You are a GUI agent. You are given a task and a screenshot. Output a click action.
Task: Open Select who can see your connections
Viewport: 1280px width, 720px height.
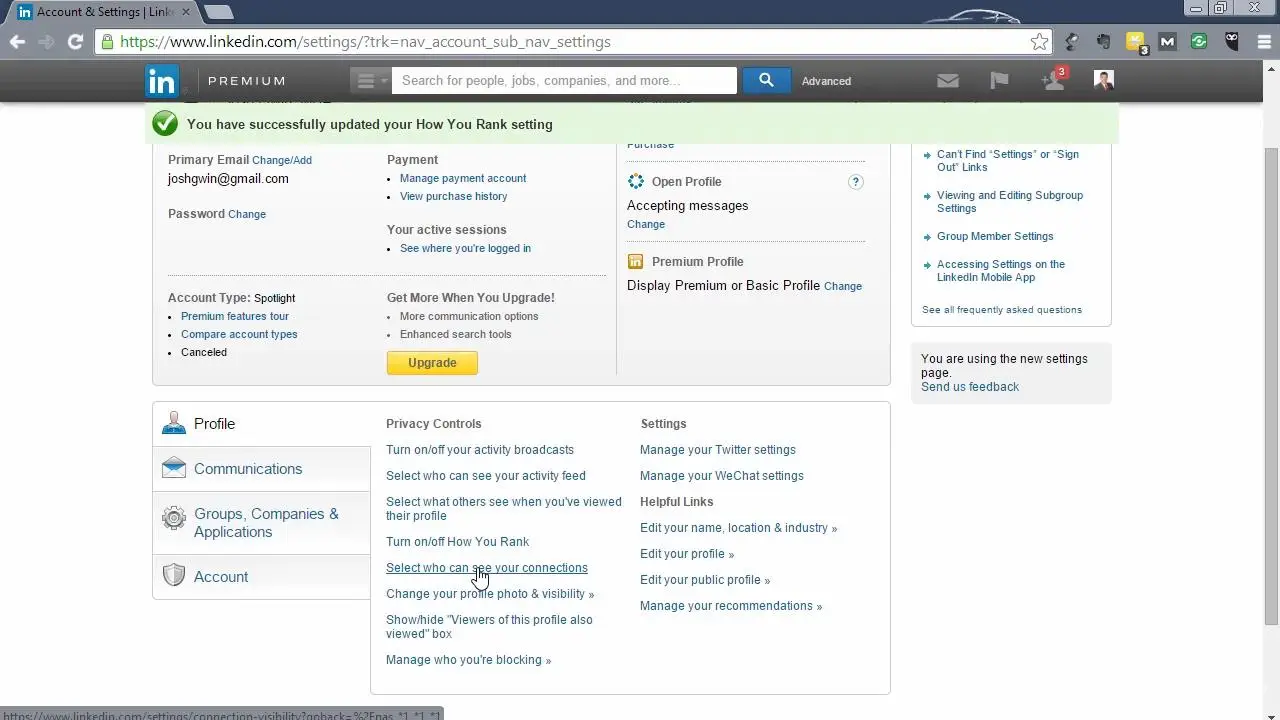(487, 568)
